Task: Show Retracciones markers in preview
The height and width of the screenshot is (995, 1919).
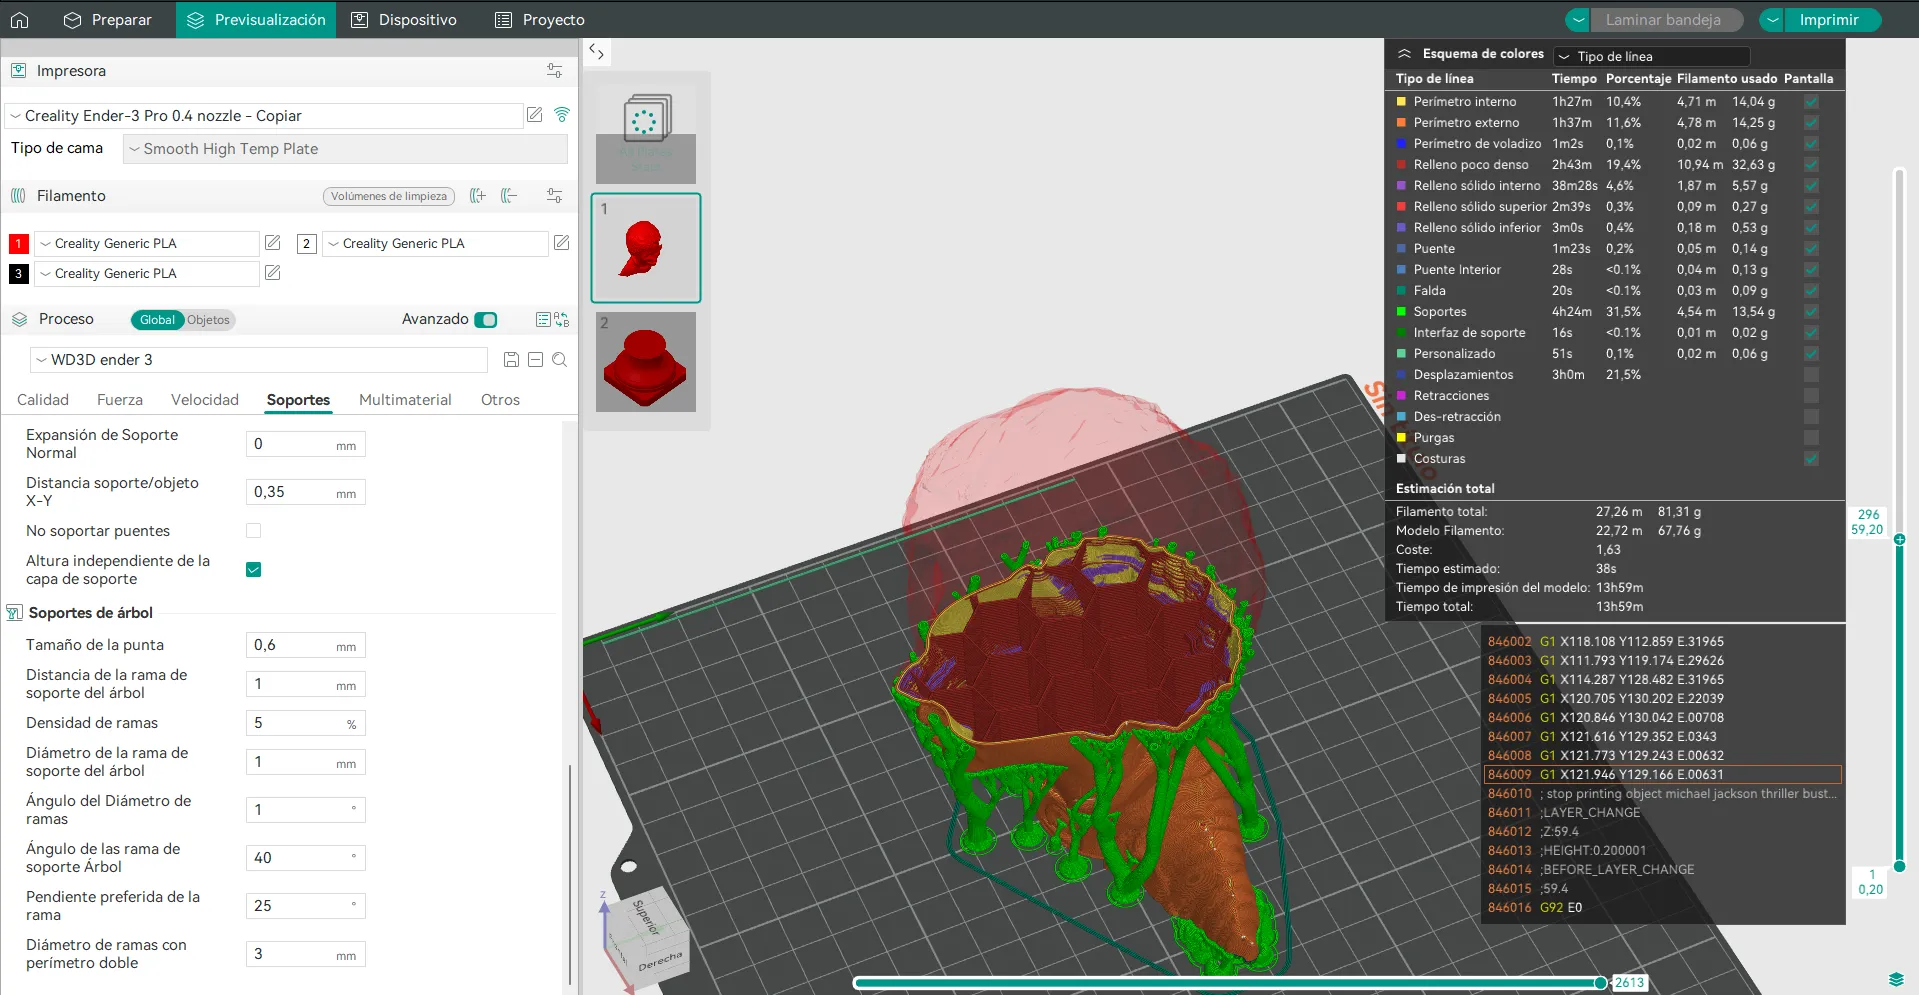Action: 1811,396
